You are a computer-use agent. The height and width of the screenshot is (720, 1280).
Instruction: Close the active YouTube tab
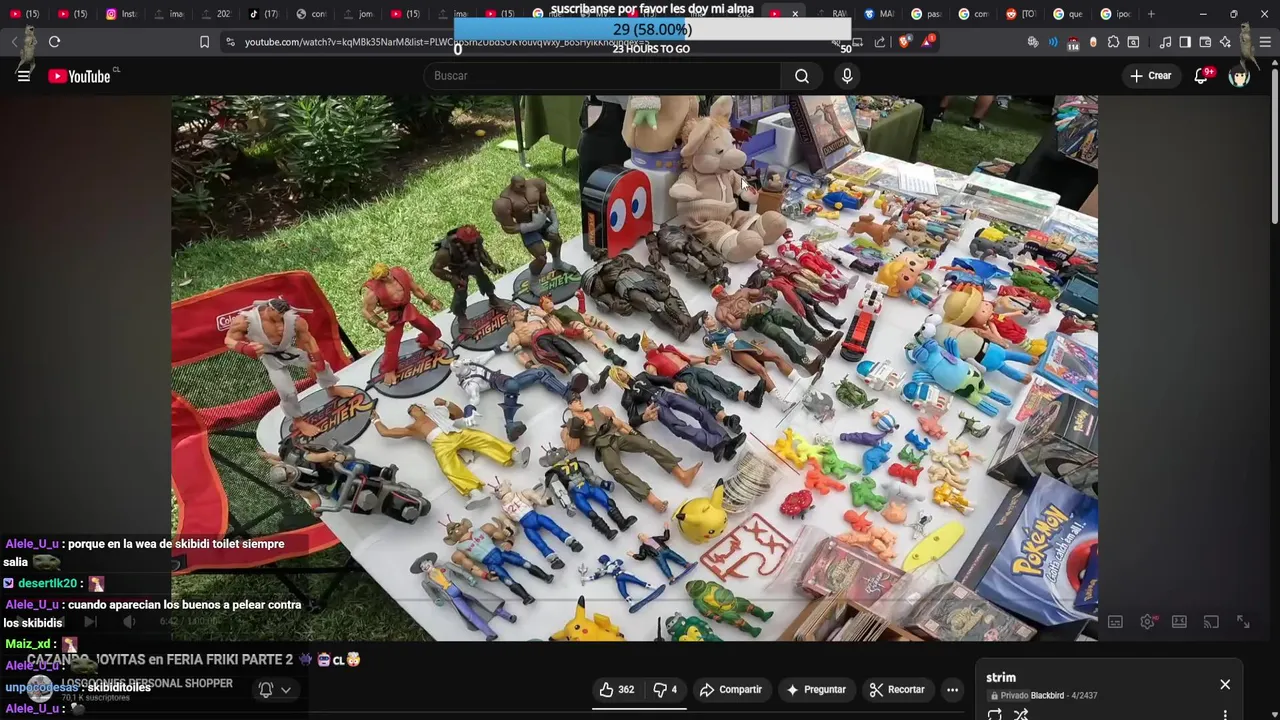[x=795, y=14]
